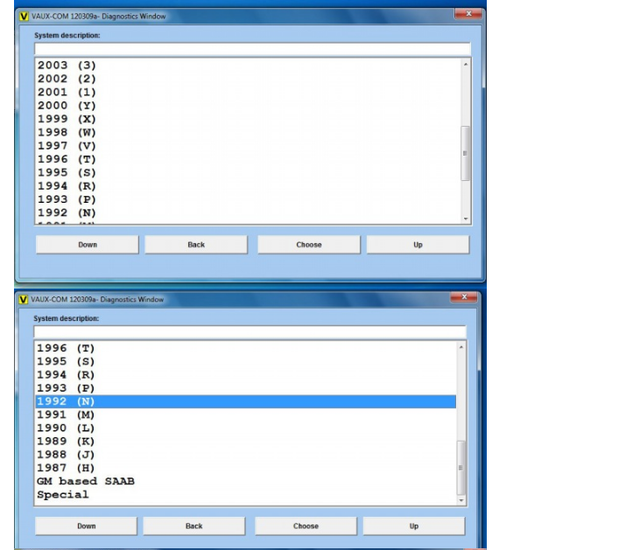Close the lower VAUX-COM diagnostics window
The image size is (640, 550).
(x=463, y=298)
